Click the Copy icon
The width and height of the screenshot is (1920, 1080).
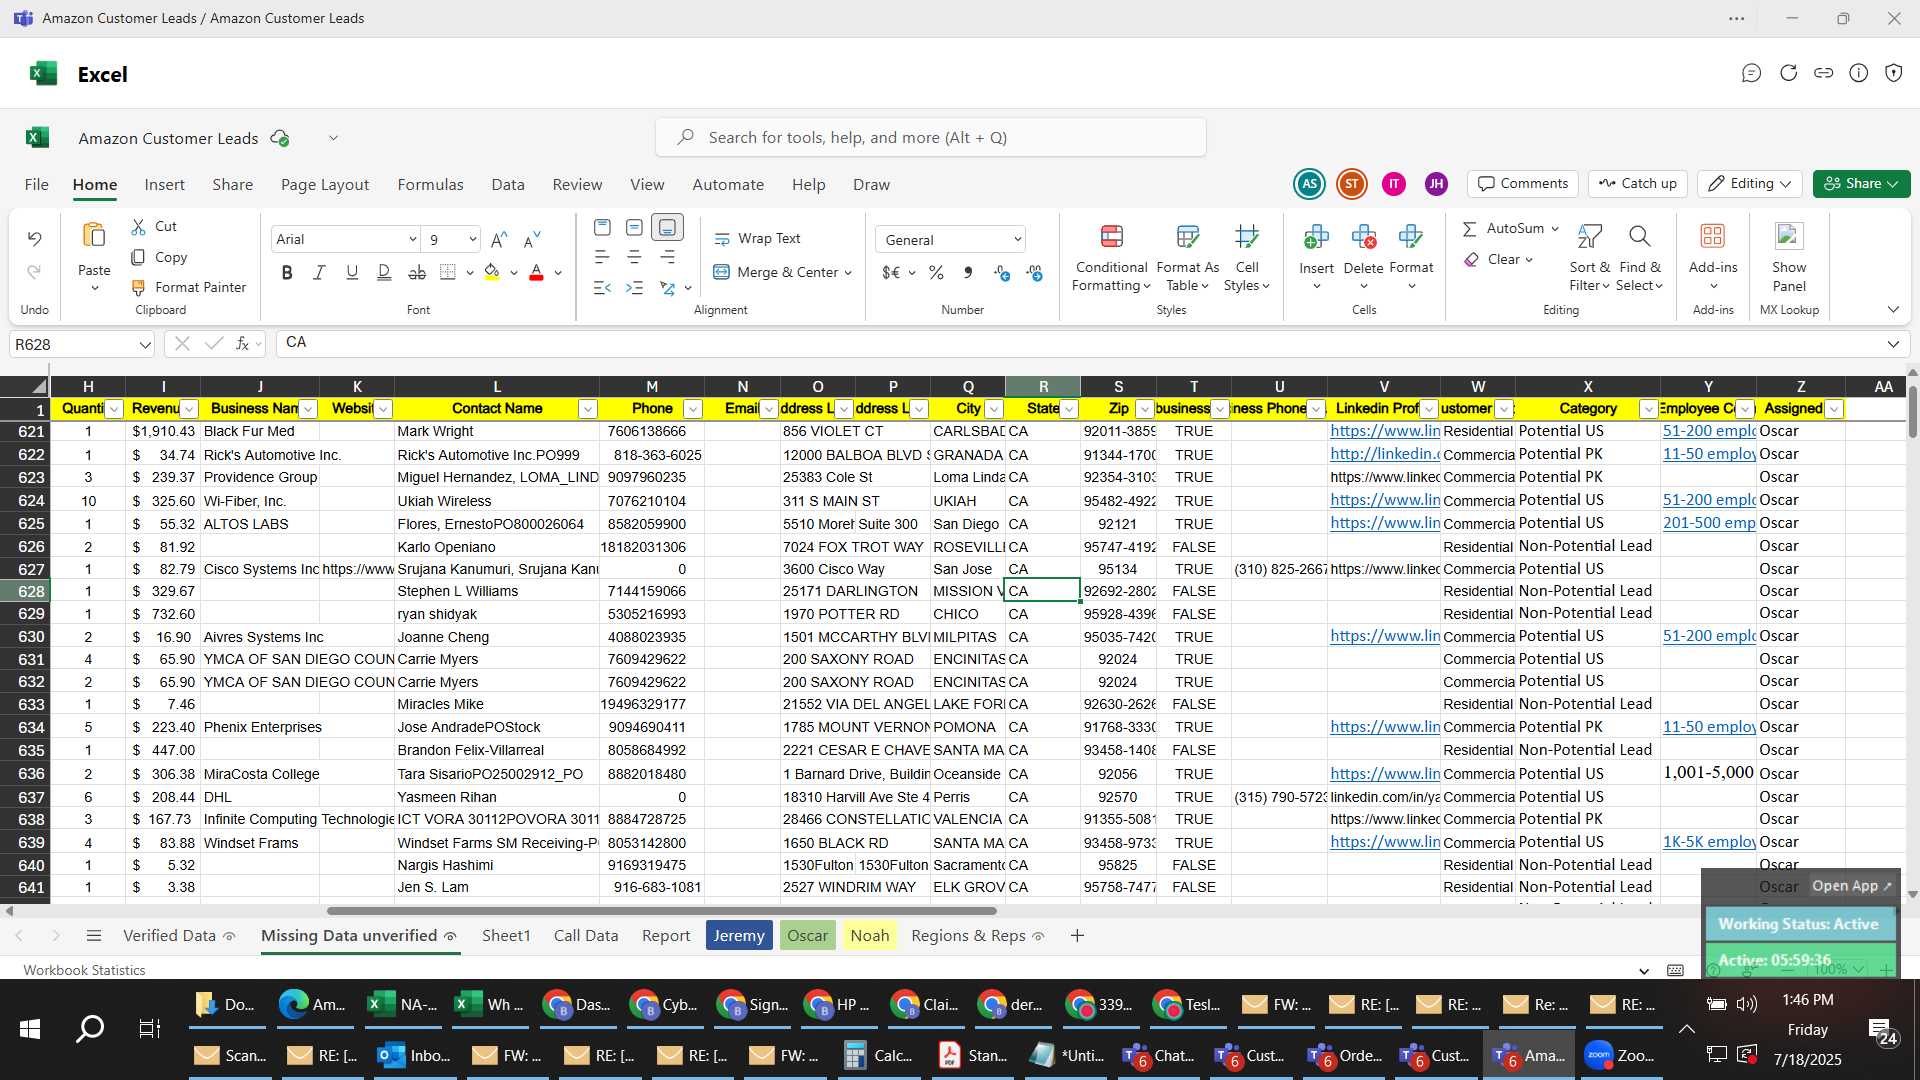pyautogui.click(x=138, y=257)
